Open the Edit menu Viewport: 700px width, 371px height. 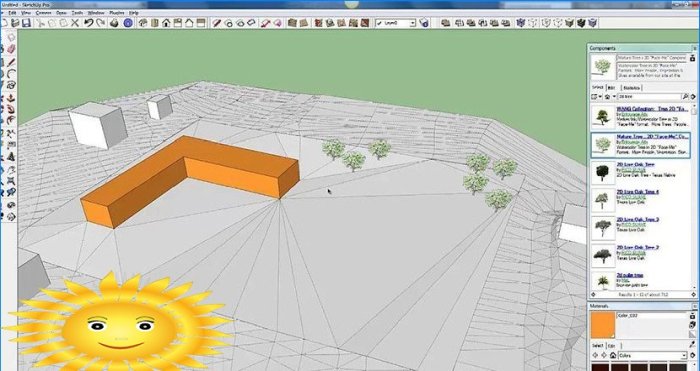[13, 13]
